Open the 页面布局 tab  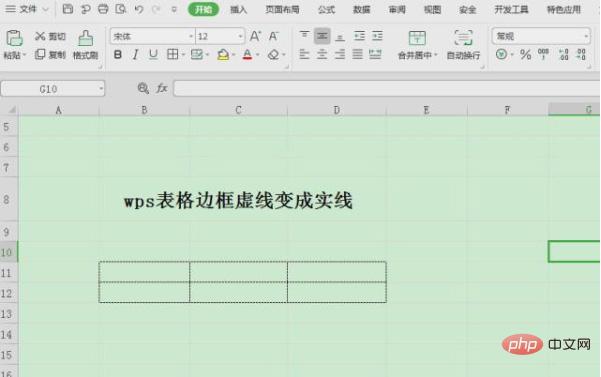coord(282,10)
